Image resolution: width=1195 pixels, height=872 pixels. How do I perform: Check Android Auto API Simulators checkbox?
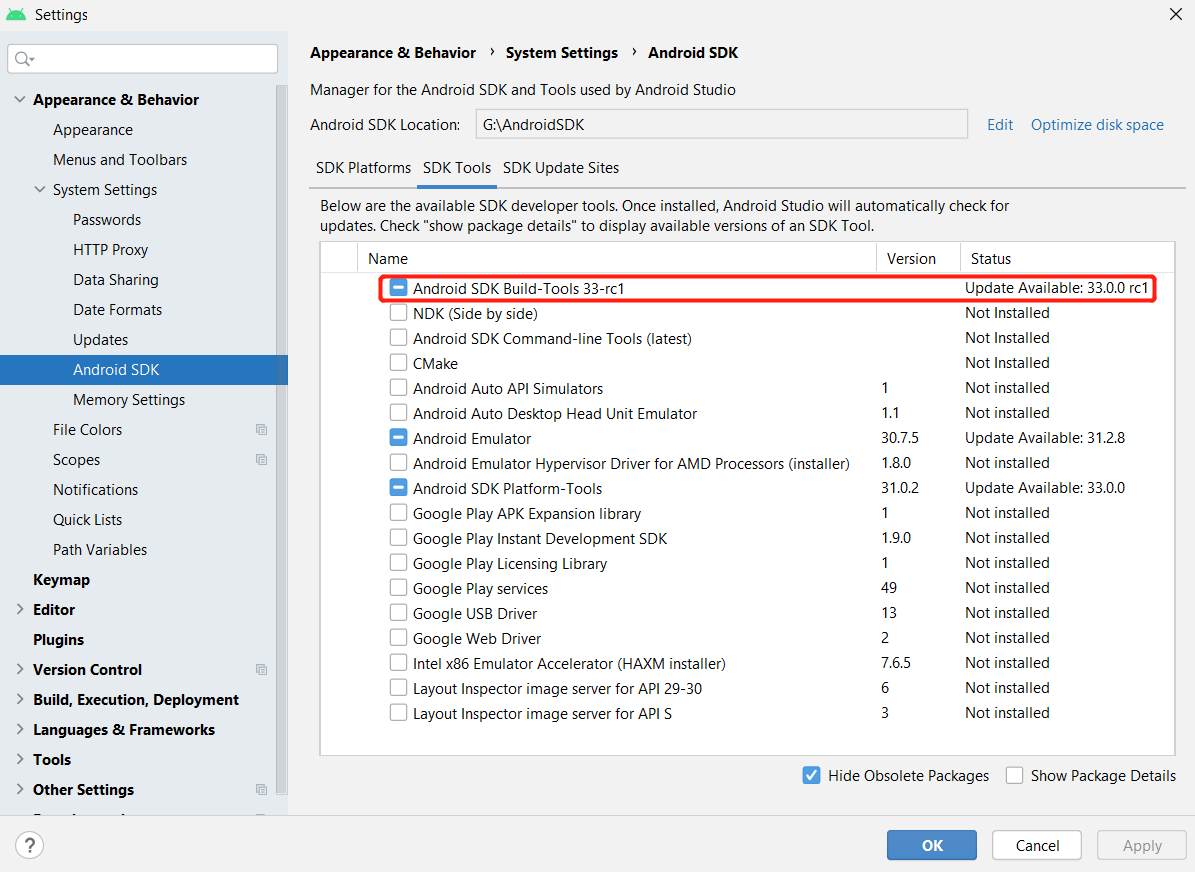pos(398,388)
